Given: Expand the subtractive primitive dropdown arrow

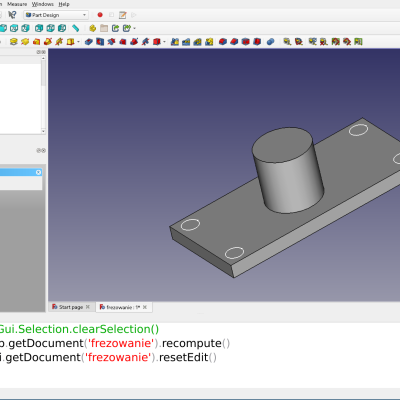Looking at the screenshot, I should 164,42.
